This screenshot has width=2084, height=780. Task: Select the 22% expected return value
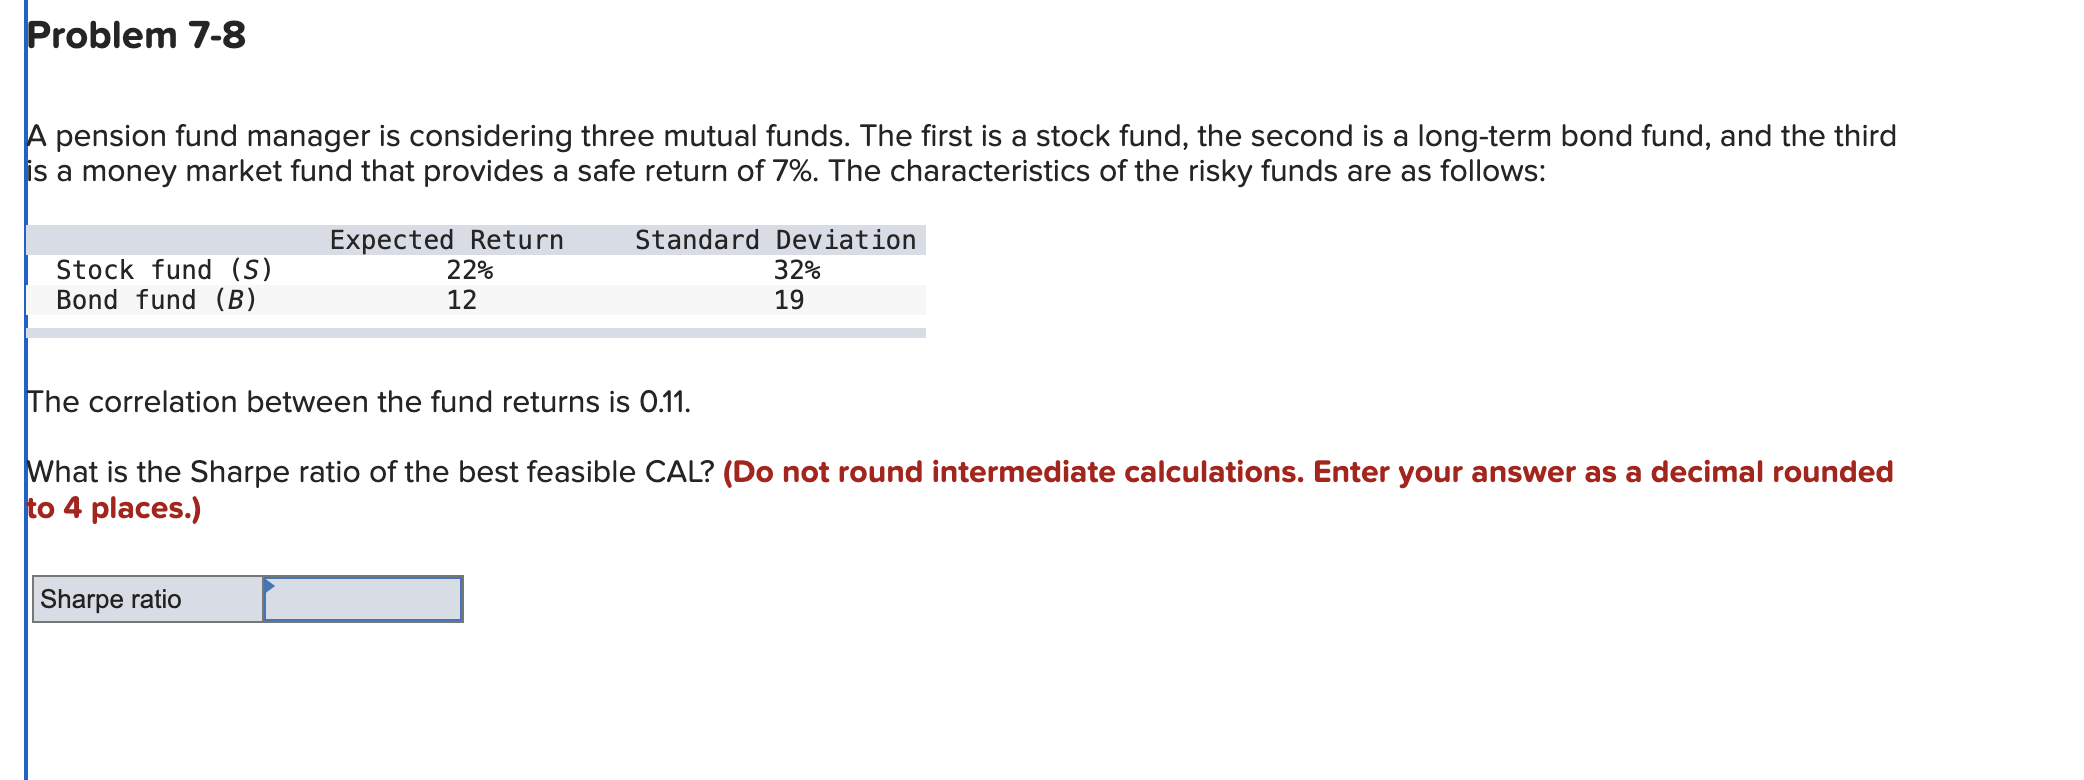[470, 269]
